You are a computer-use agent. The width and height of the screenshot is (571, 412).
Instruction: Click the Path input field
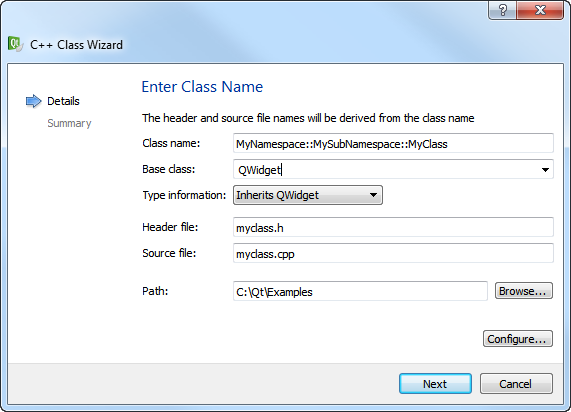[x=360, y=291]
